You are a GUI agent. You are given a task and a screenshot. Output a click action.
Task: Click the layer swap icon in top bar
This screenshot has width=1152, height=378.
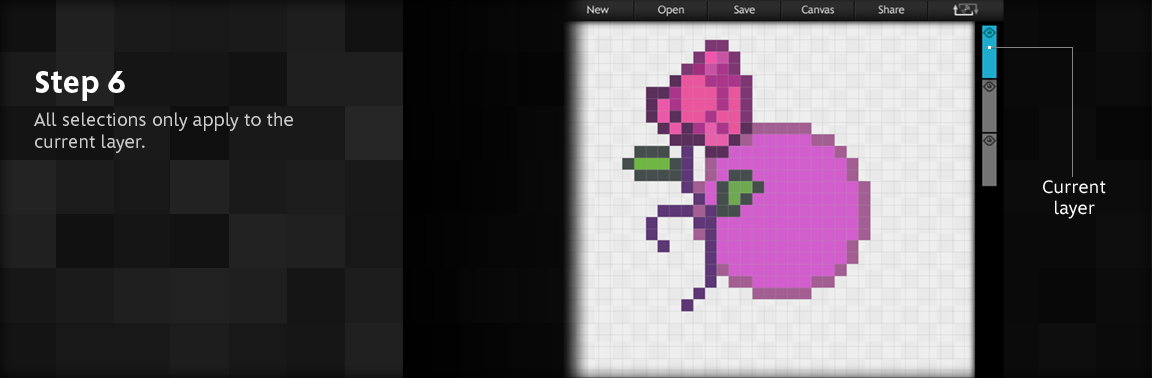965,10
